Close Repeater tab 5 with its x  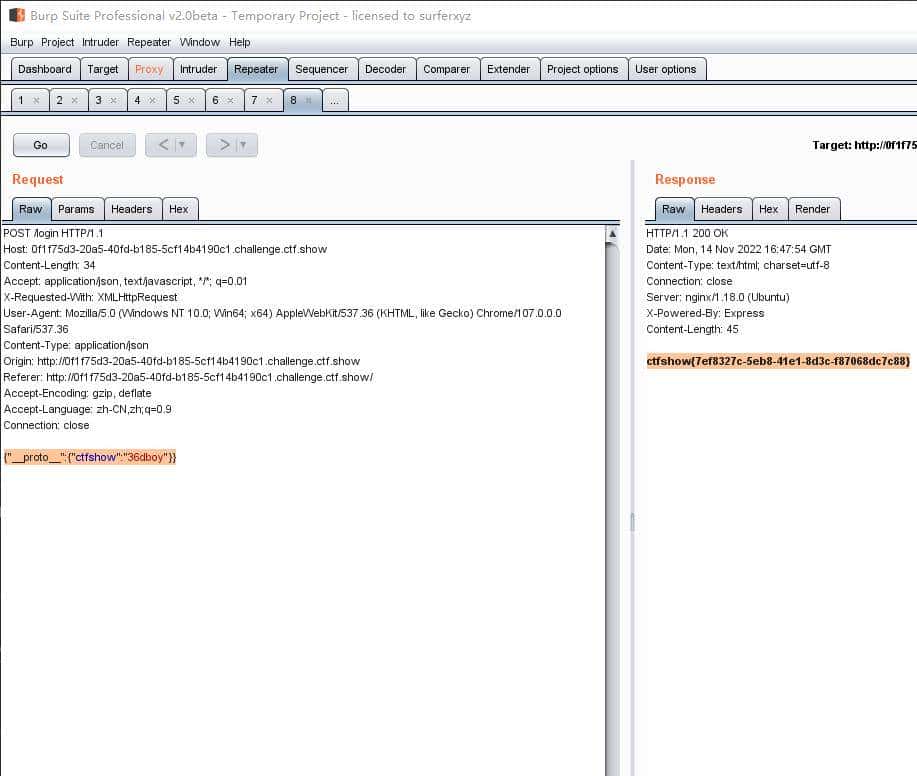pyautogui.click(x=191, y=101)
